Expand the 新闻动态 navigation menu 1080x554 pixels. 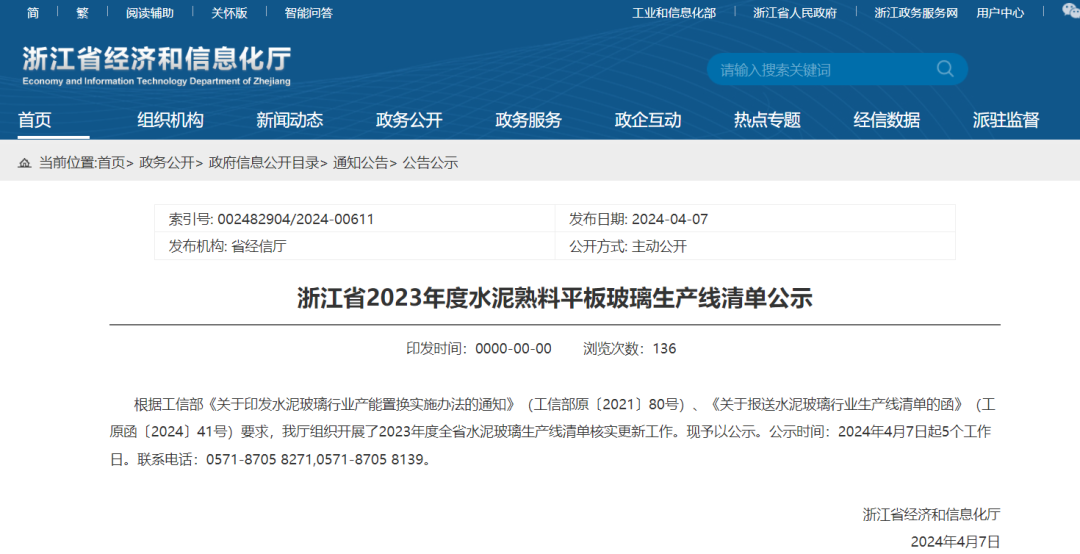[290, 120]
